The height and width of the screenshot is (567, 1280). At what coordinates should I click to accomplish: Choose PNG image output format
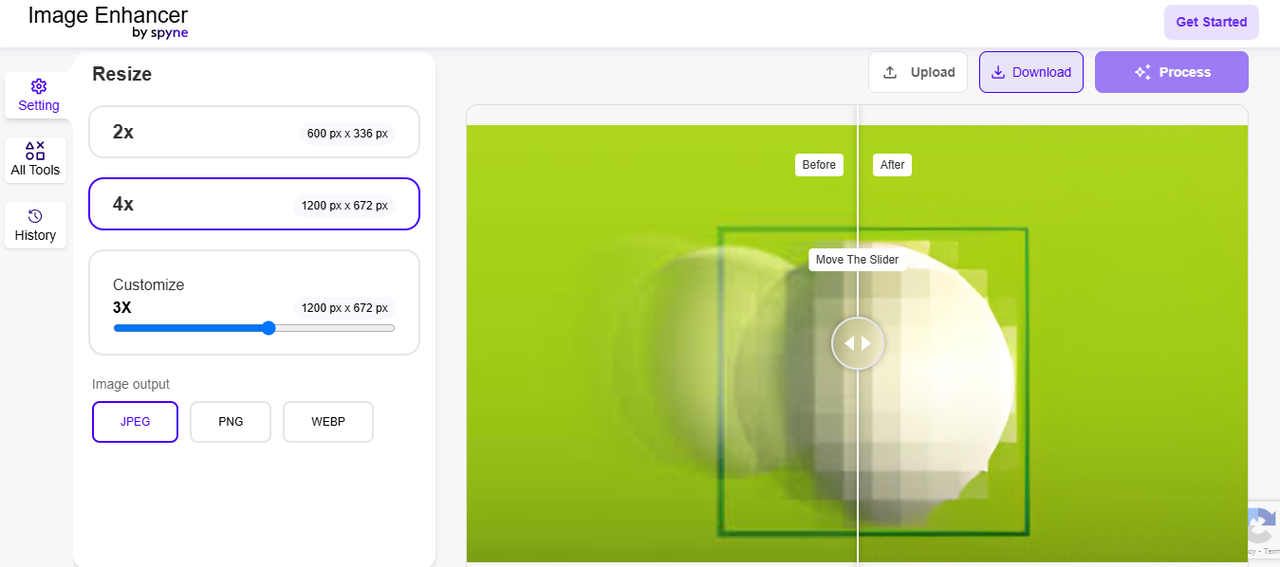[x=231, y=422]
